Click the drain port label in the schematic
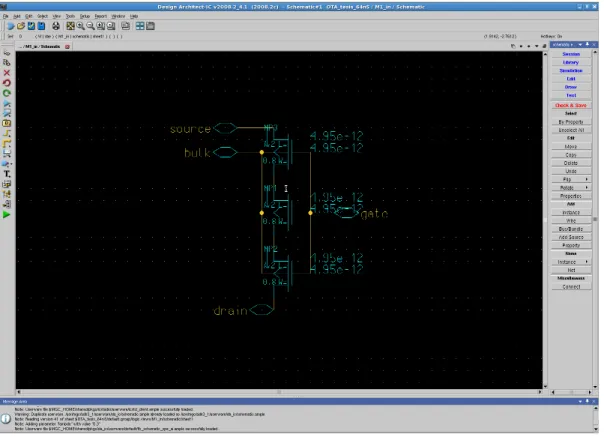 point(230,311)
